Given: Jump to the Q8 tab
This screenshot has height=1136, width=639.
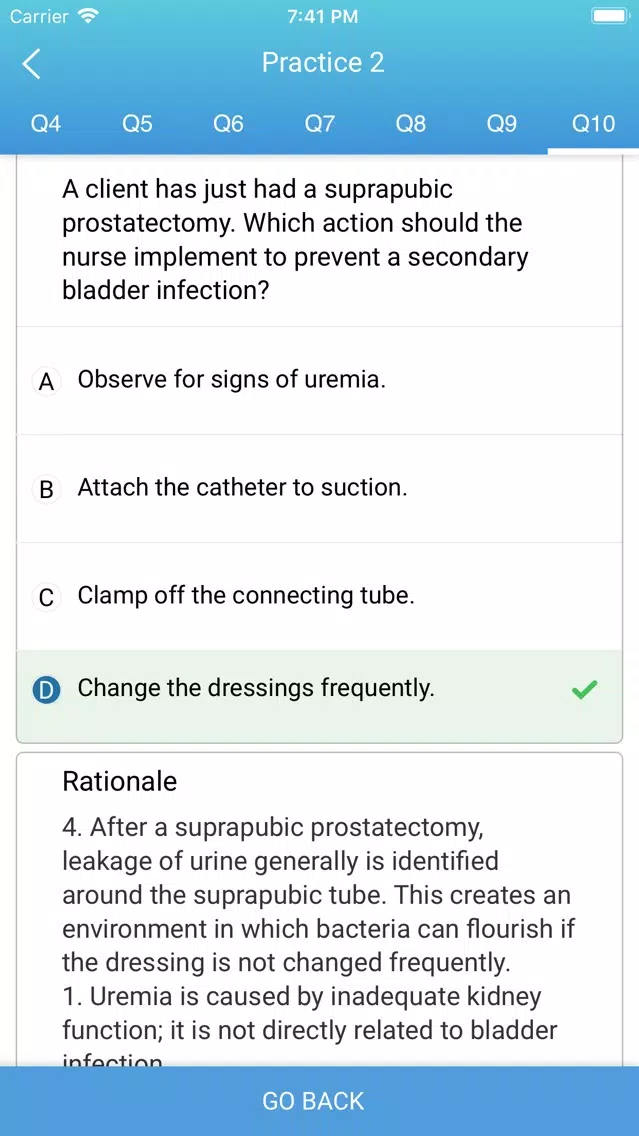Looking at the screenshot, I should 411,124.
